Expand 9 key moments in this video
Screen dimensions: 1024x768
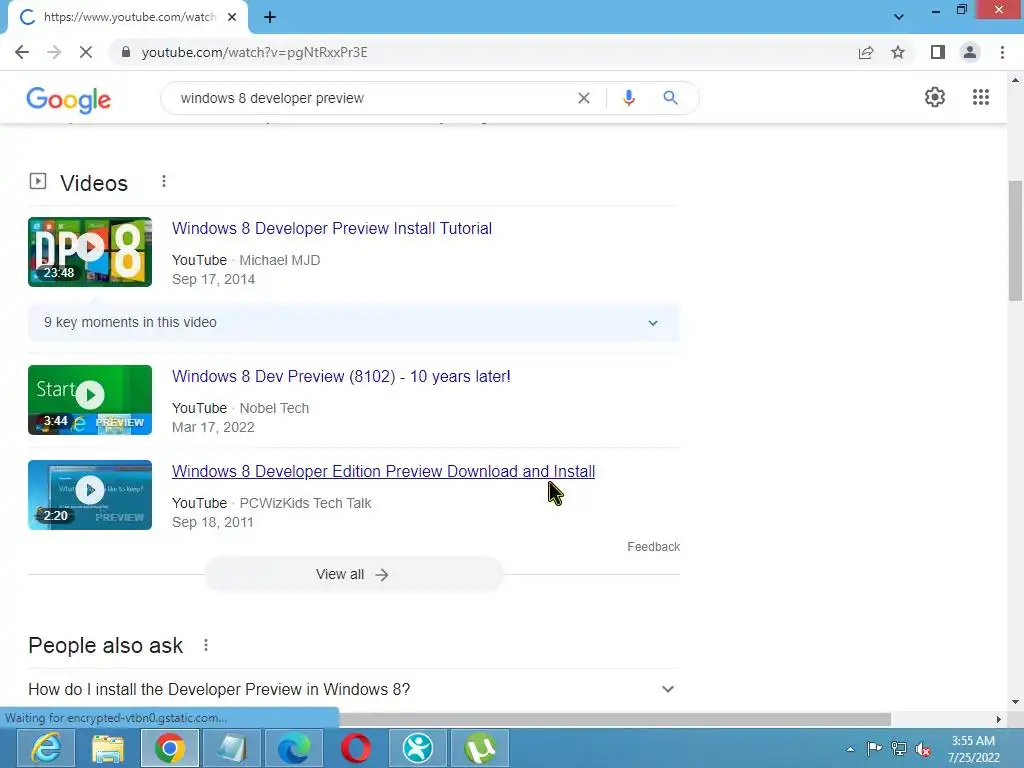point(353,323)
